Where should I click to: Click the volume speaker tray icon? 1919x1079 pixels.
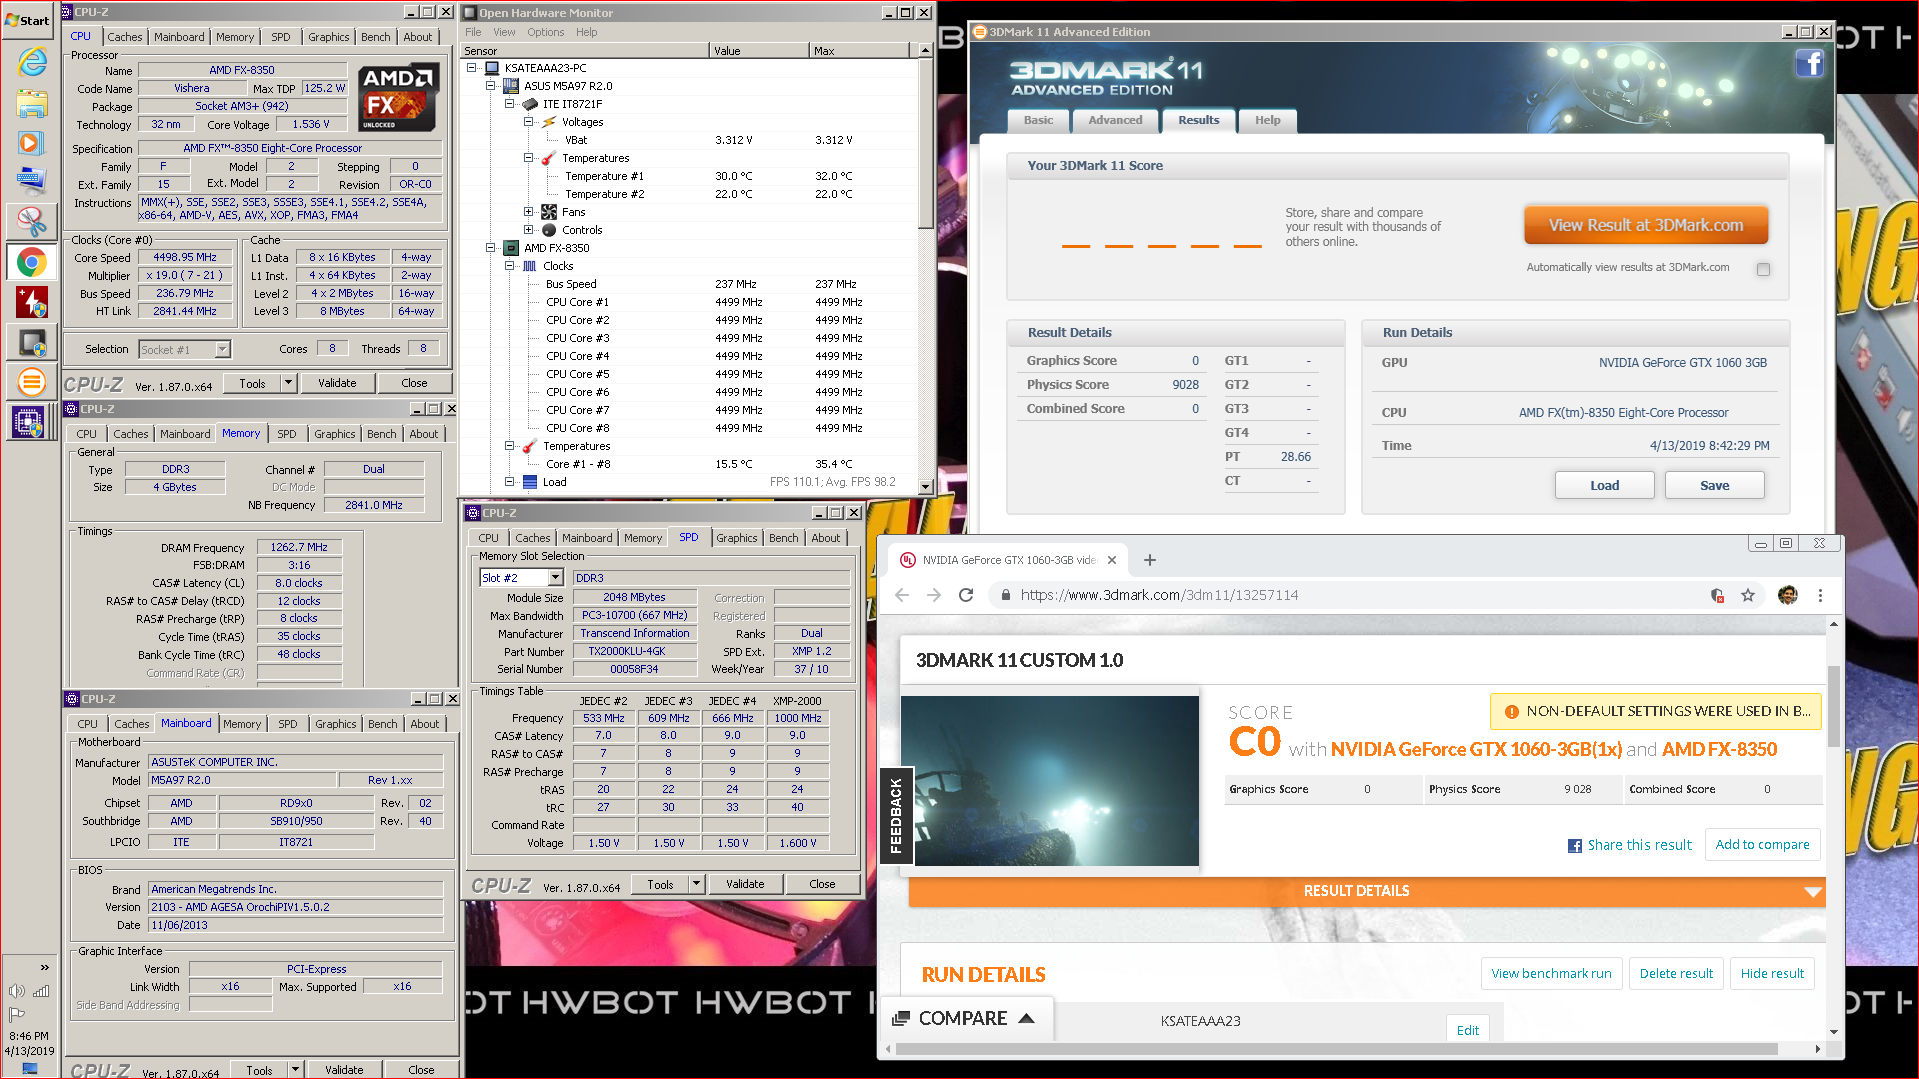16,991
